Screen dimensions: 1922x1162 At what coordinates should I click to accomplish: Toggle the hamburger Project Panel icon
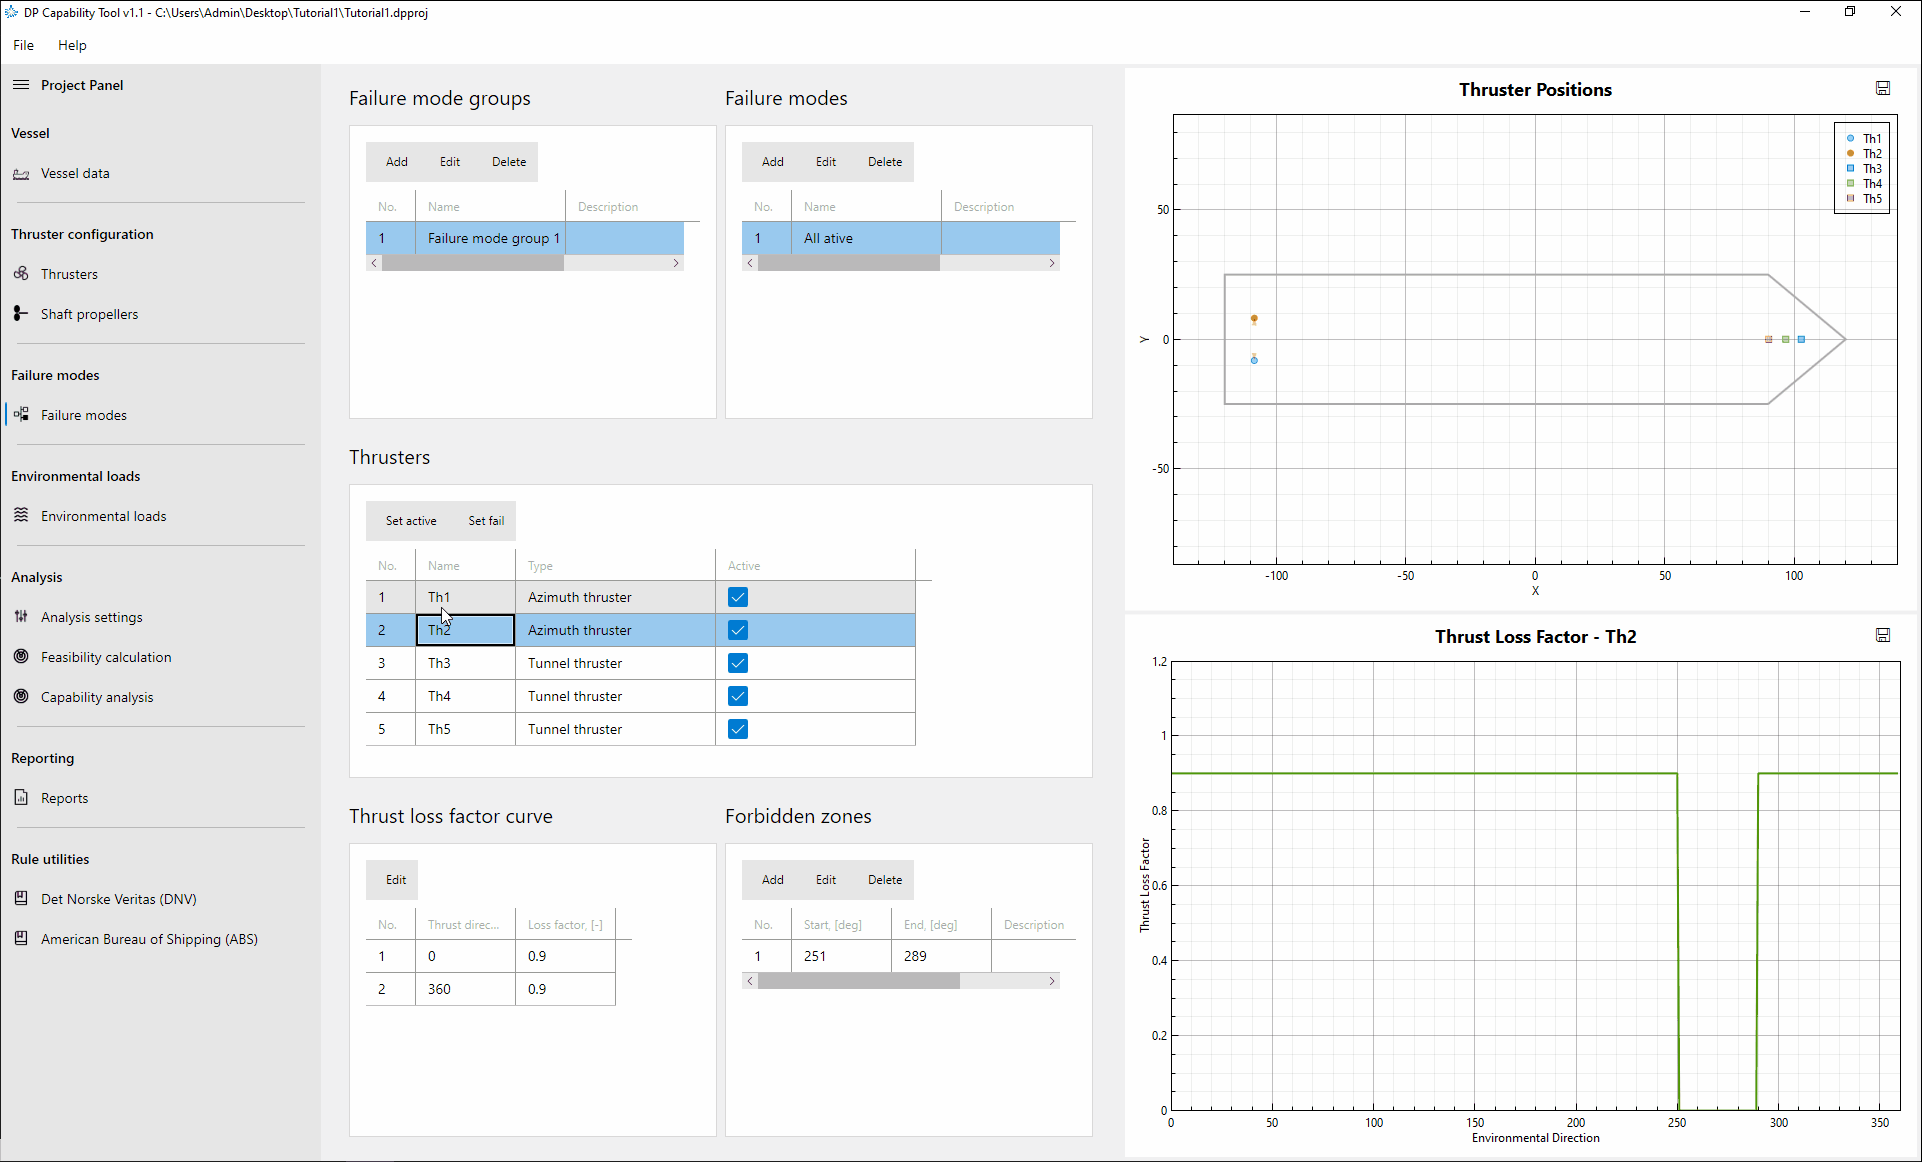click(x=21, y=85)
